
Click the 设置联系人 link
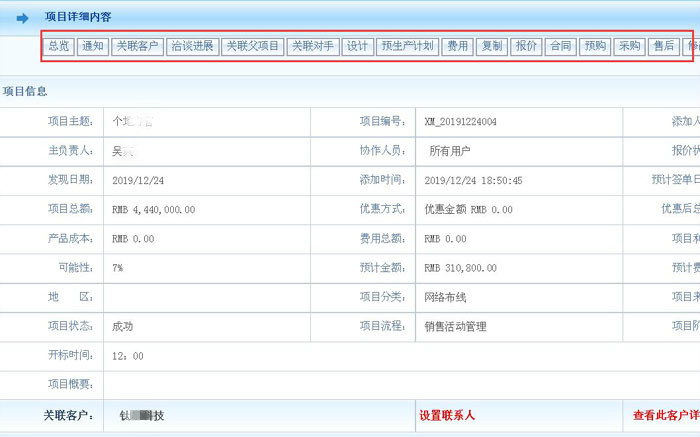[447, 415]
